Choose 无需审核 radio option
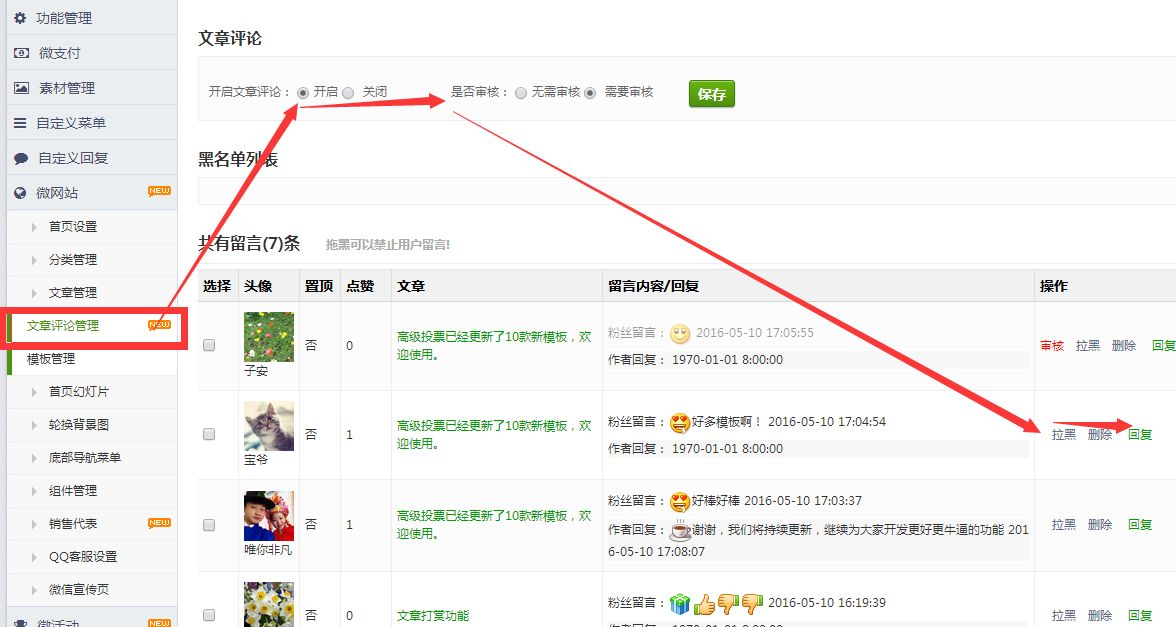Image resolution: width=1176 pixels, height=627 pixels. click(x=520, y=93)
